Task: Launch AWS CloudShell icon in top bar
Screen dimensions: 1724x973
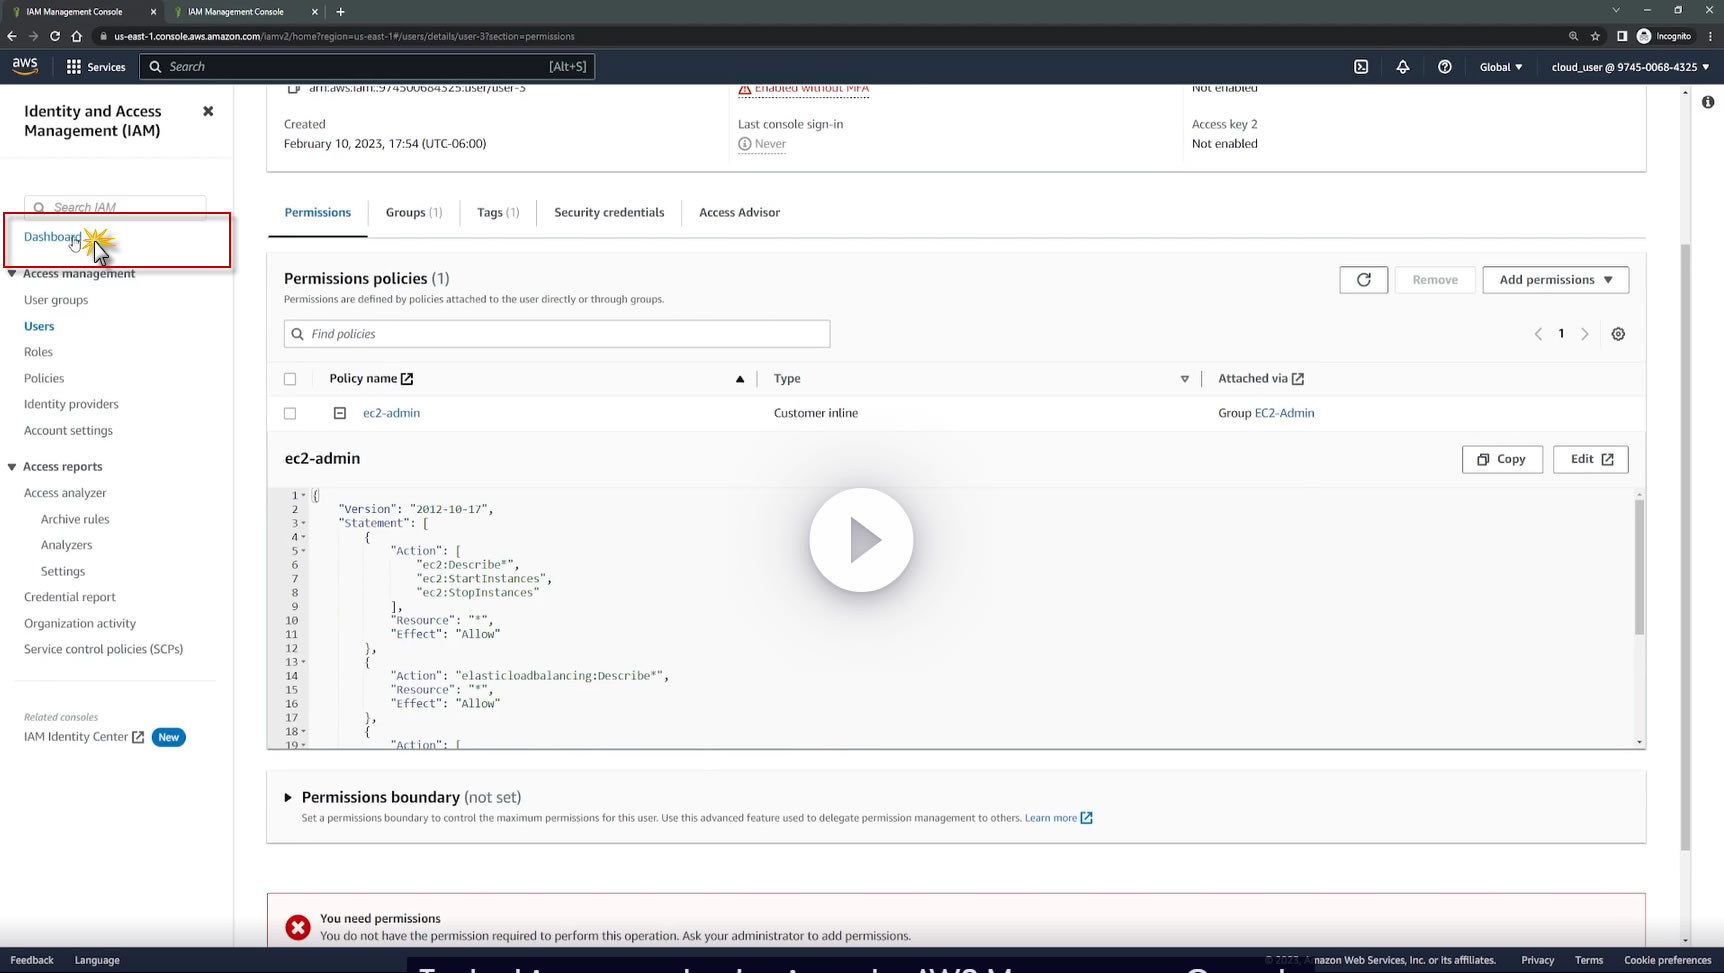Action: tap(1361, 67)
